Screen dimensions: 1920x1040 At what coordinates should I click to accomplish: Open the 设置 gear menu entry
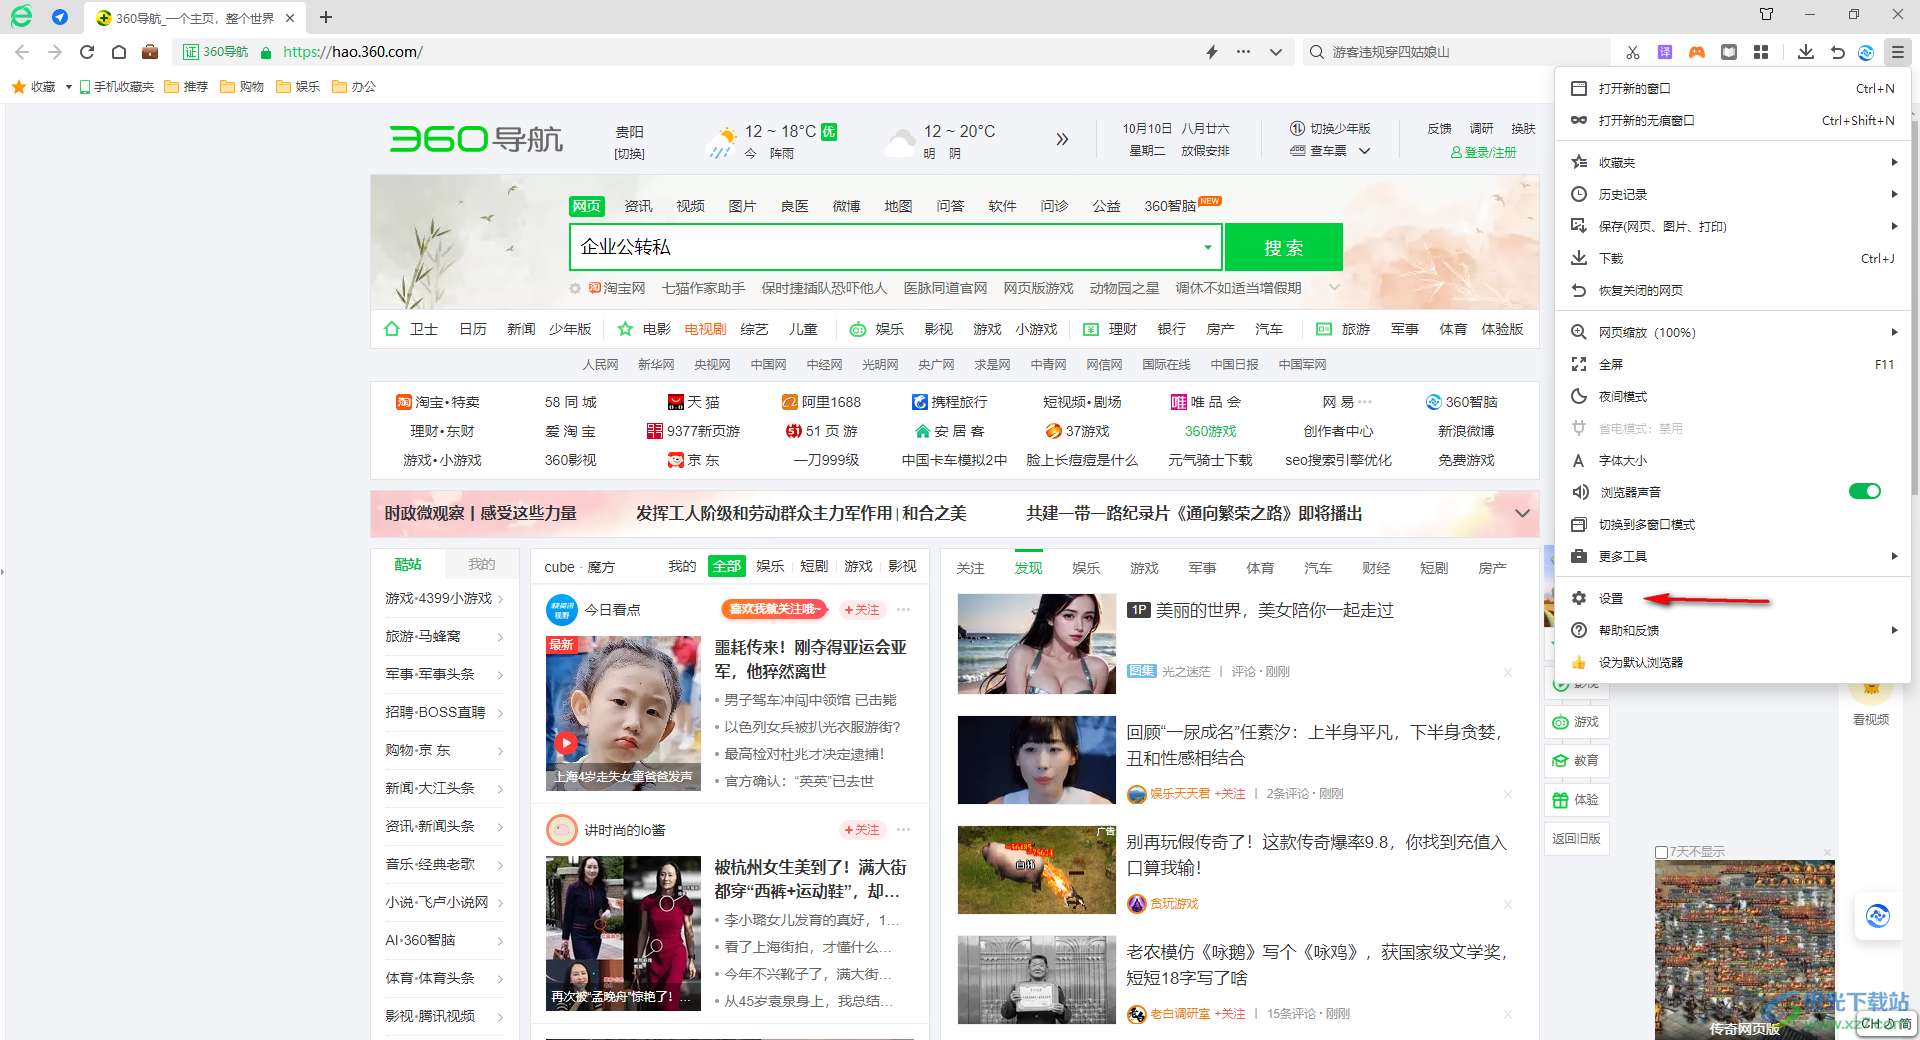(x=1610, y=598)
